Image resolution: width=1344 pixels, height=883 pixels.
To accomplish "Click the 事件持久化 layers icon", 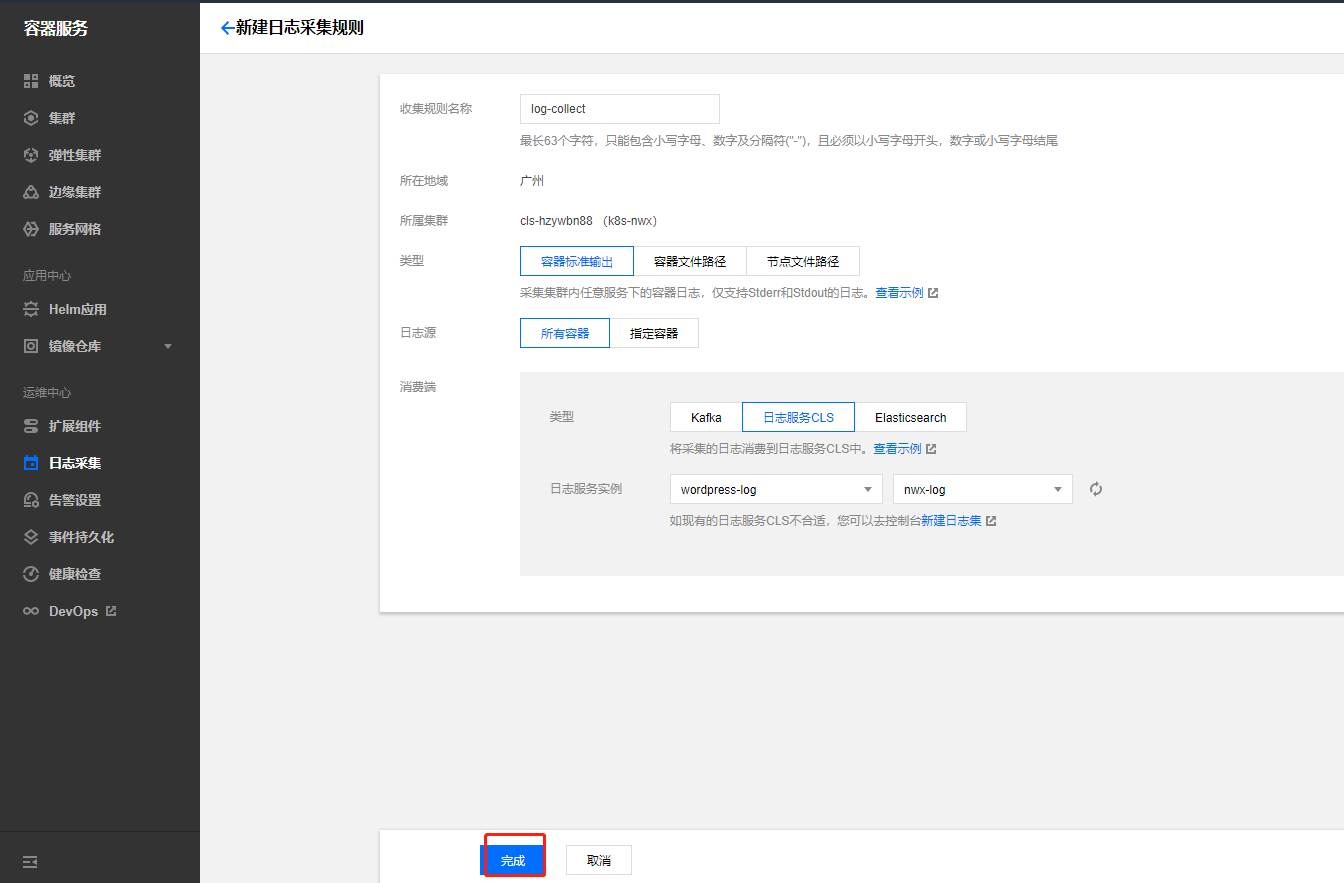I will click(30, 537).
